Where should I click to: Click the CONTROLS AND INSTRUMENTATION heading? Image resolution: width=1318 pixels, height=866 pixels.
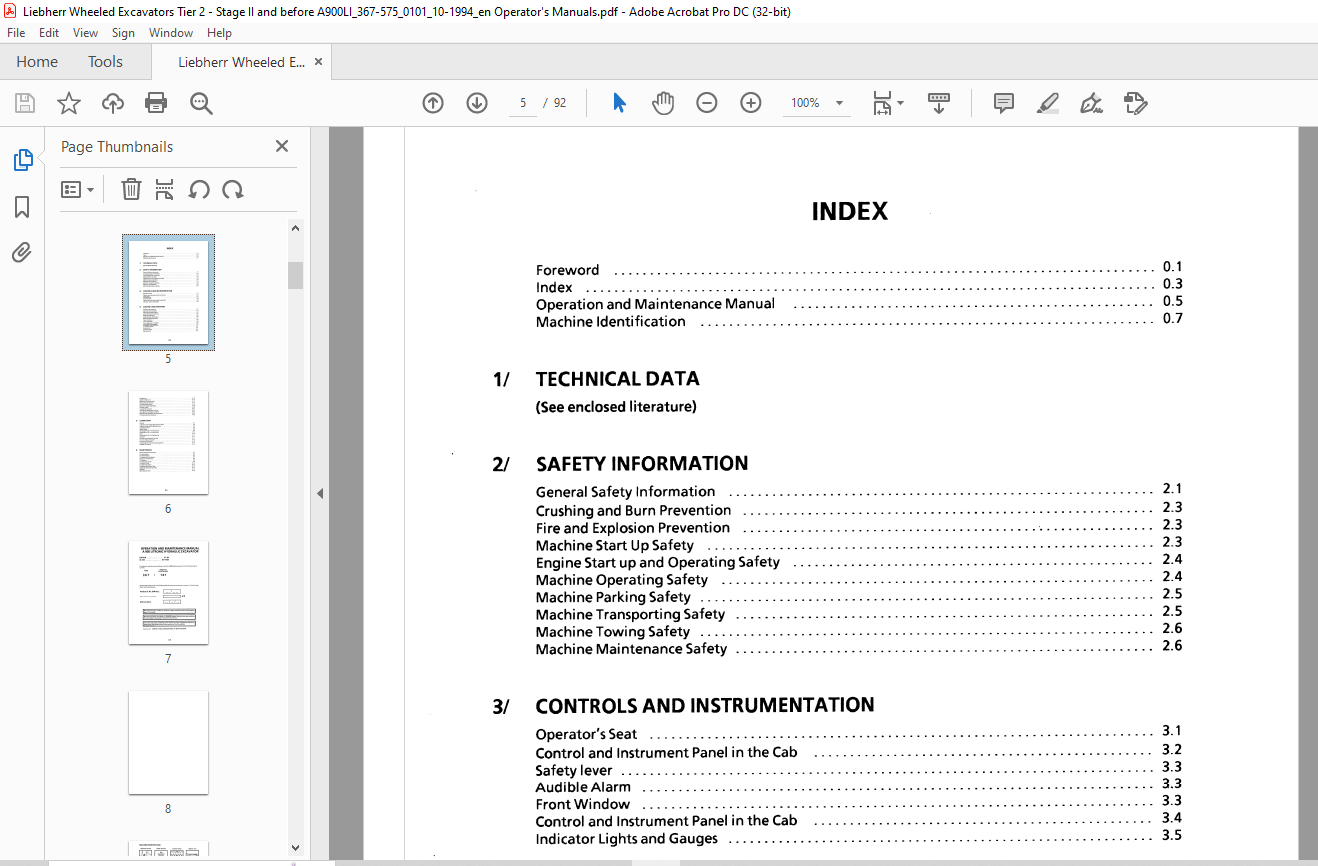705,705
